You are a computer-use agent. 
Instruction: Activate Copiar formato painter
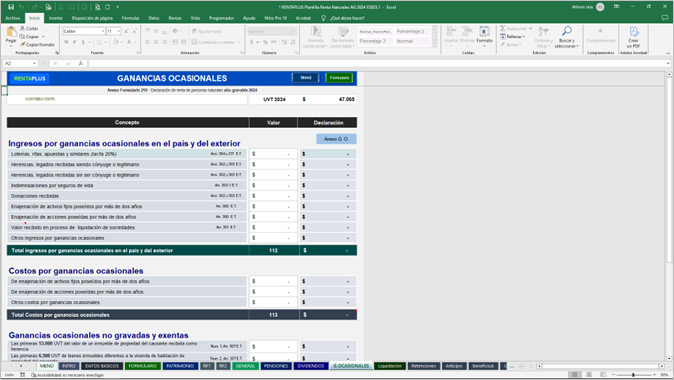(37, 44)
